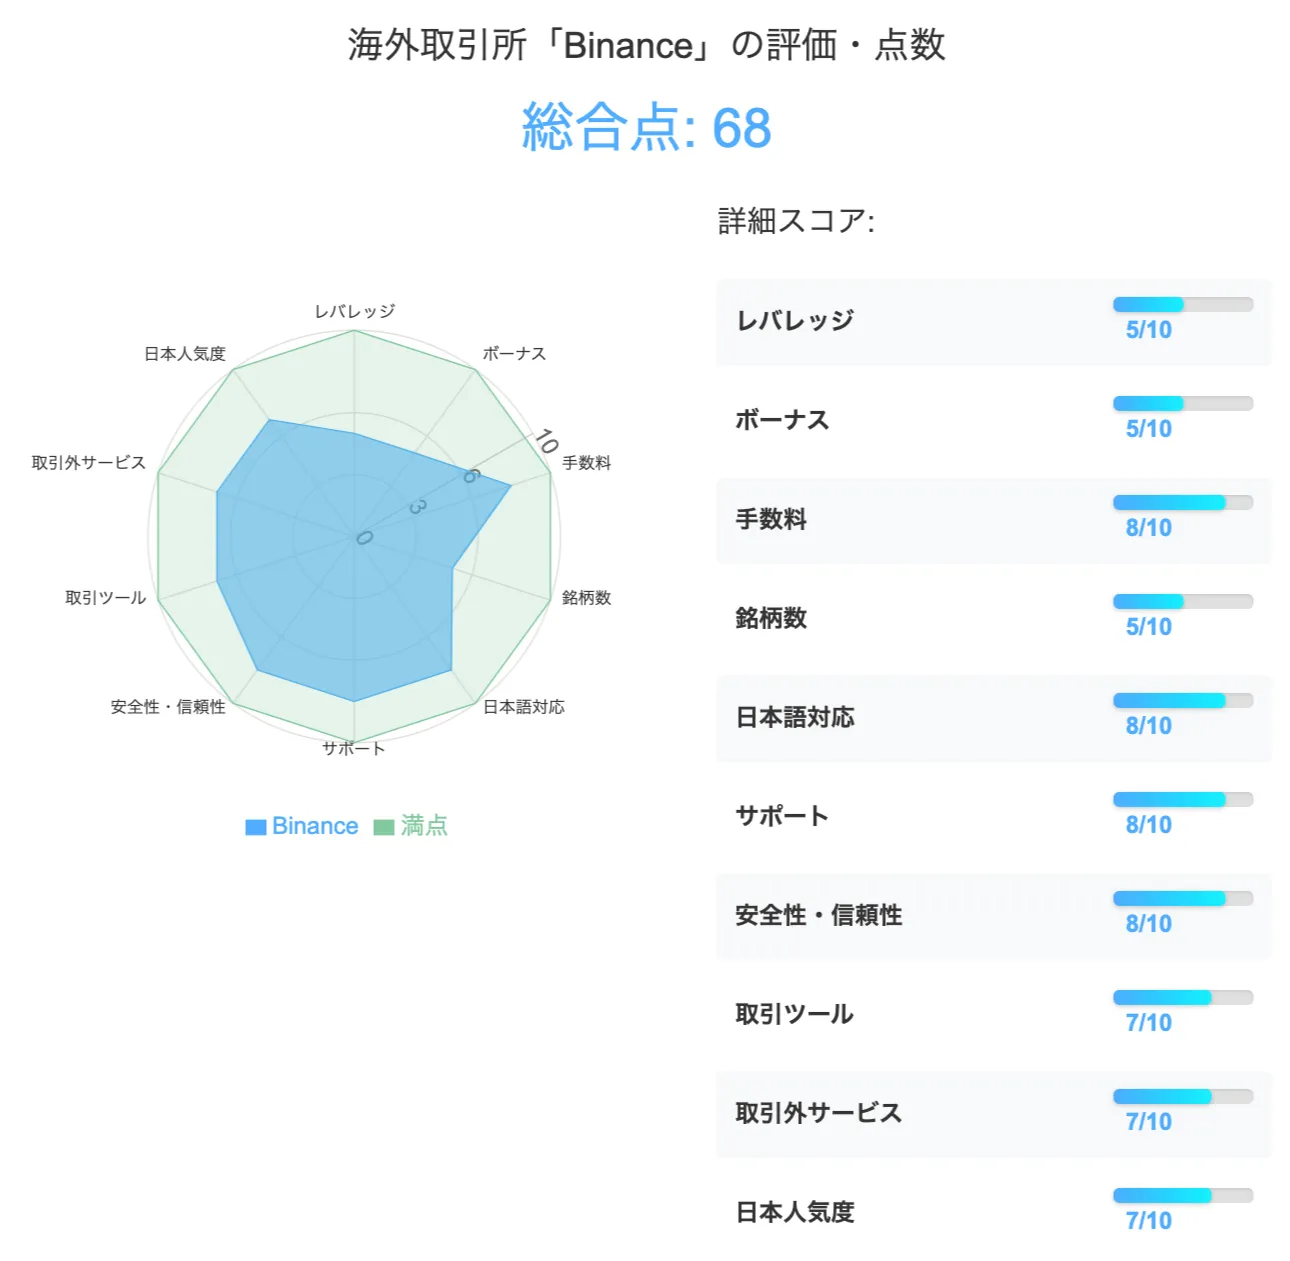Click the ボーナス label in score list

[x=782, y=420]
